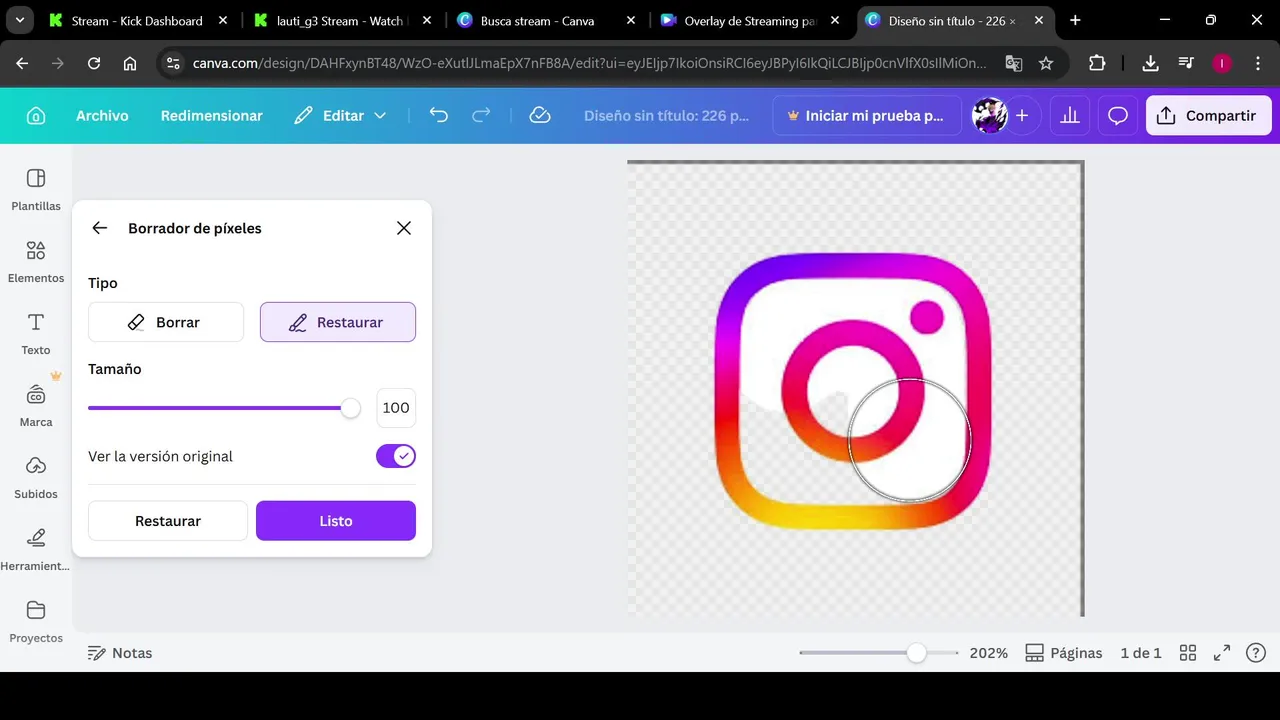Click the Instagram logo on canvas
The height and width of the screenshot is (720, 1280).
click(x=853, y=391)
